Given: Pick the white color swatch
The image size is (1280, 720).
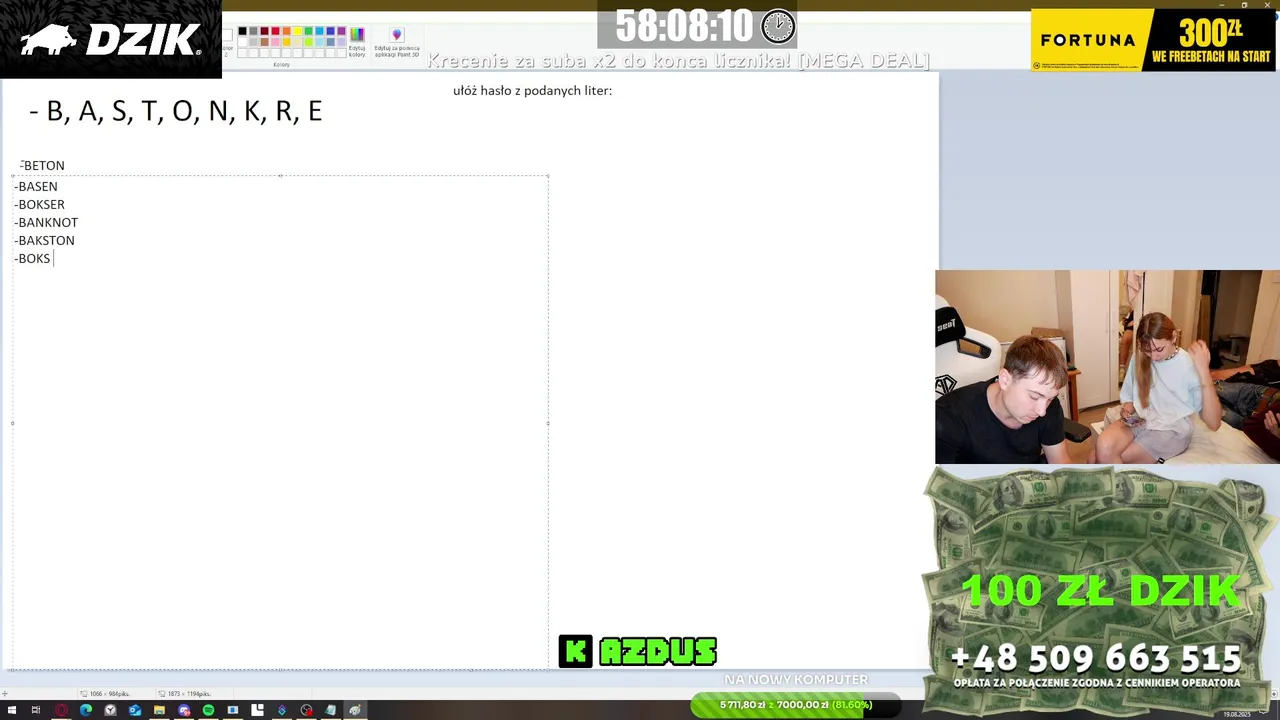Looking at the screenshot, I should coord(242,42).
